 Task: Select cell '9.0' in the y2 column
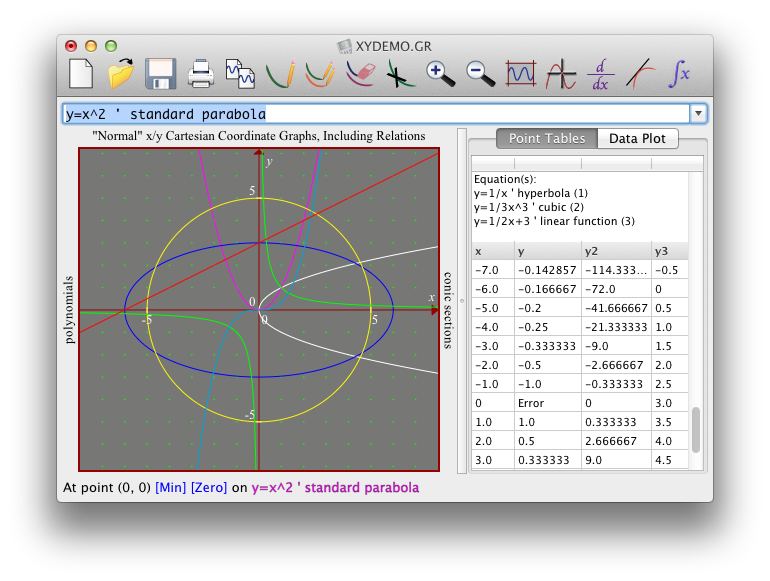click(x=617, y=460)
